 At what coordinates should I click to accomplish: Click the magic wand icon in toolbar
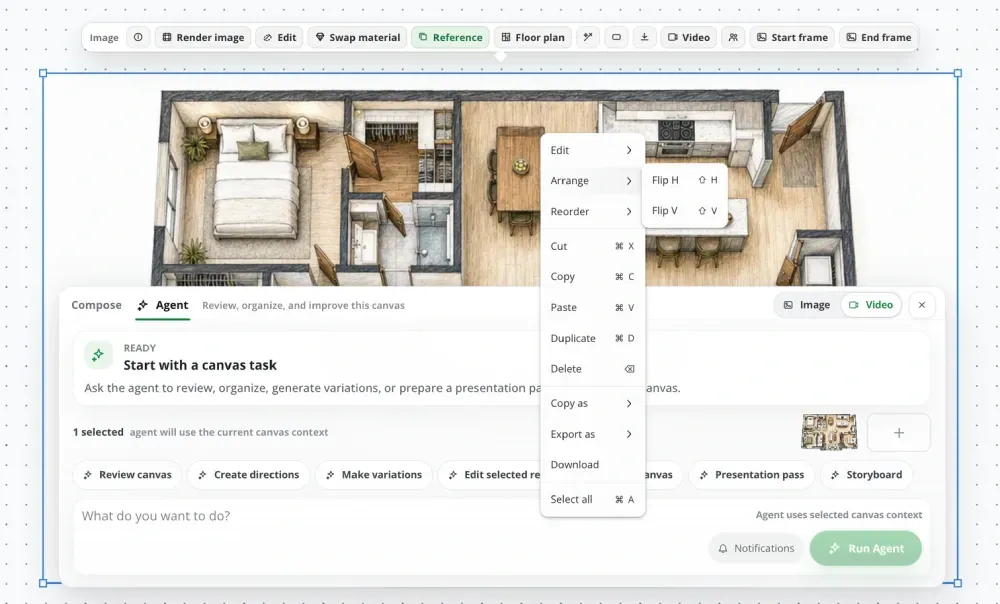(588, 37)
